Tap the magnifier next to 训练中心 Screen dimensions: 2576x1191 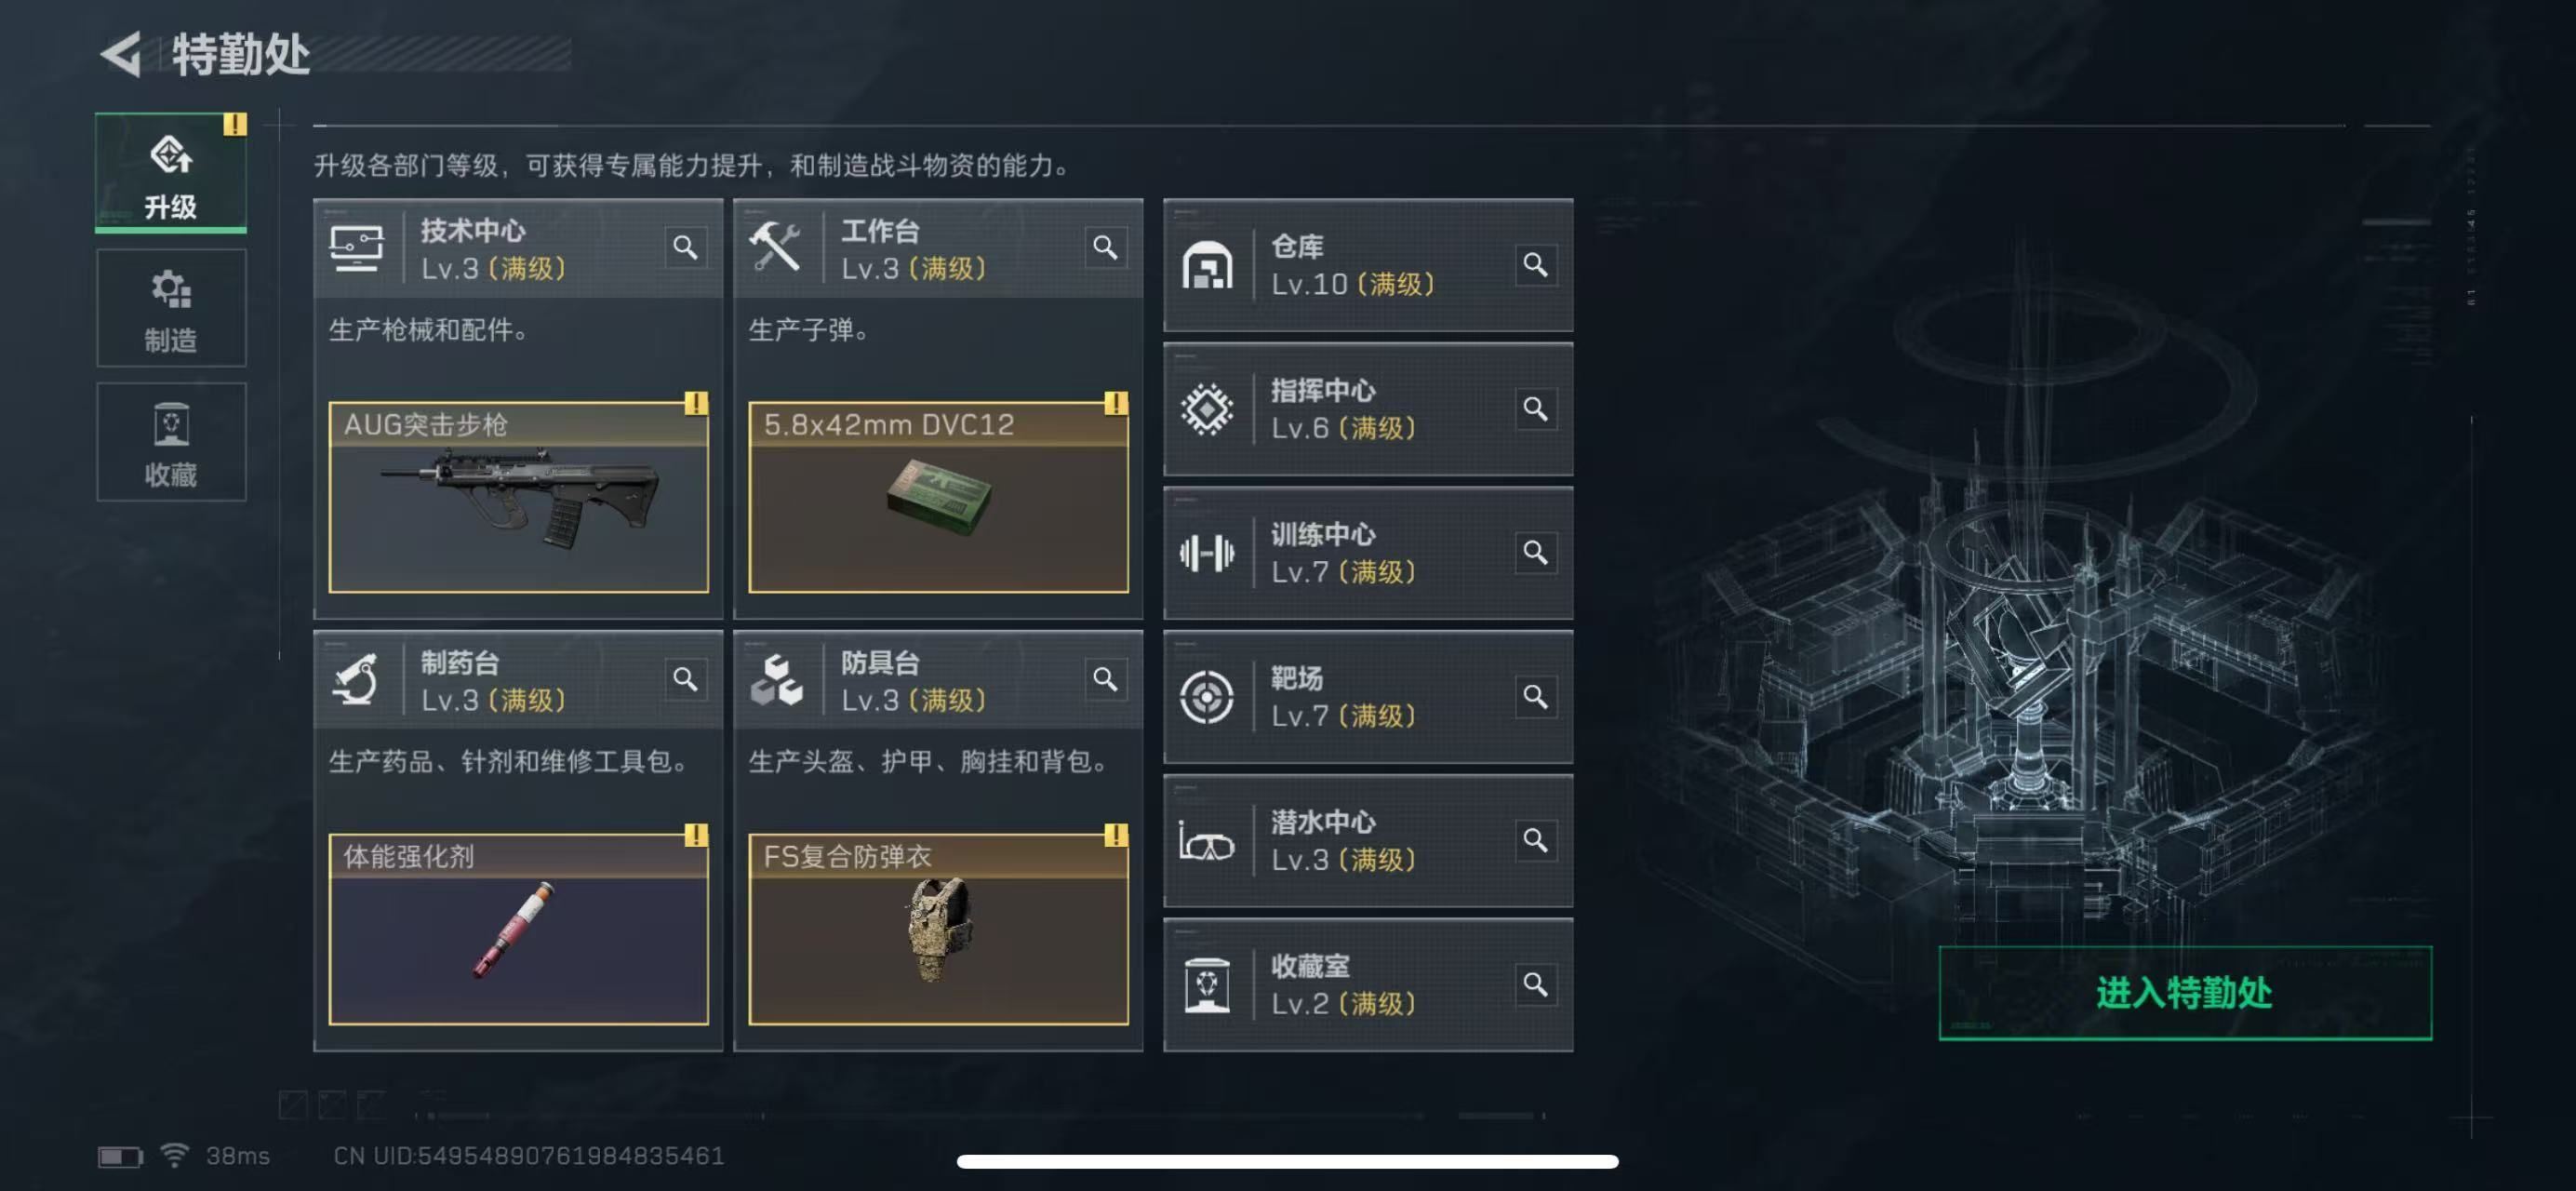(1535, 553)
